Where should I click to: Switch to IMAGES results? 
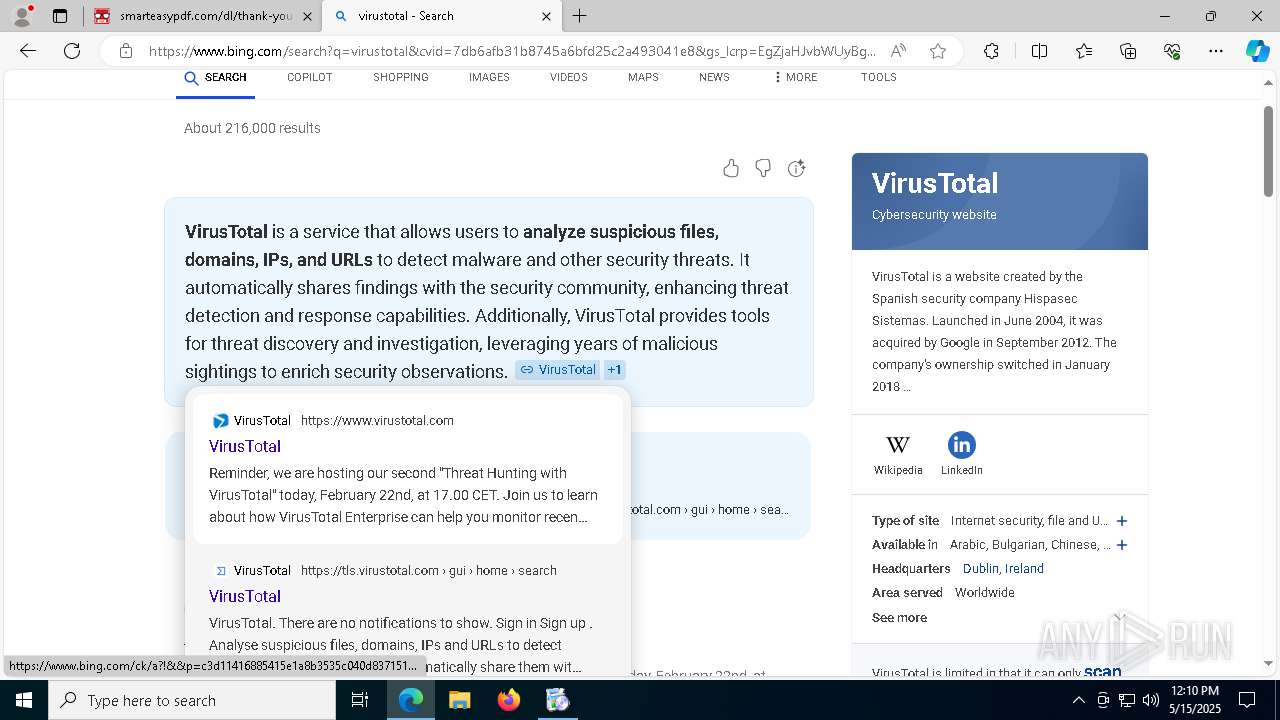coord(489,78)
